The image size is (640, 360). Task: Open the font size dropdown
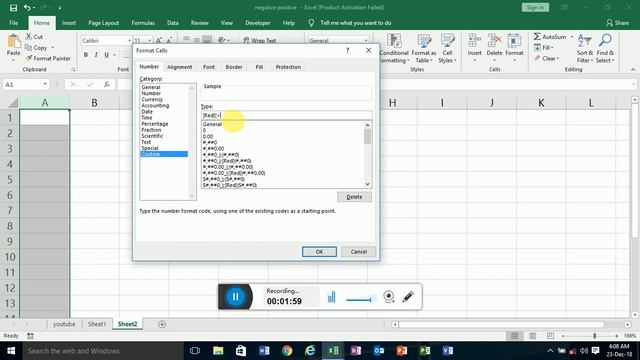pyautogui.click(x=149, y=40)
